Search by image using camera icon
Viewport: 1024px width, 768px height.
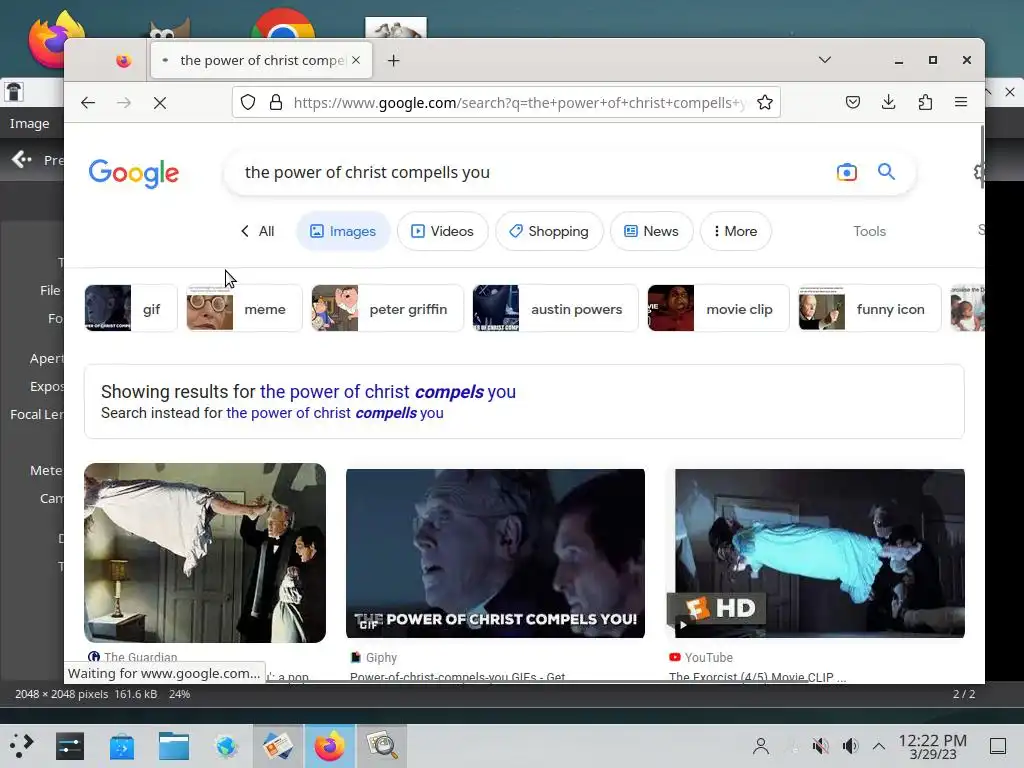point(846,172)
